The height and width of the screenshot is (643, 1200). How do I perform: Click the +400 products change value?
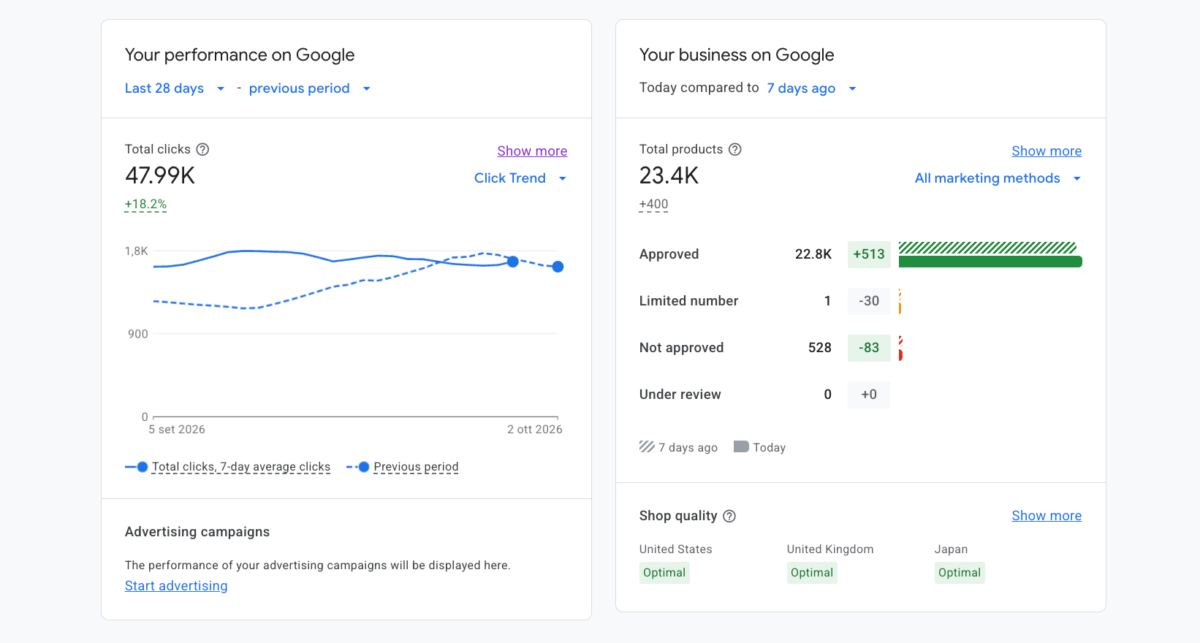(654, 204)
